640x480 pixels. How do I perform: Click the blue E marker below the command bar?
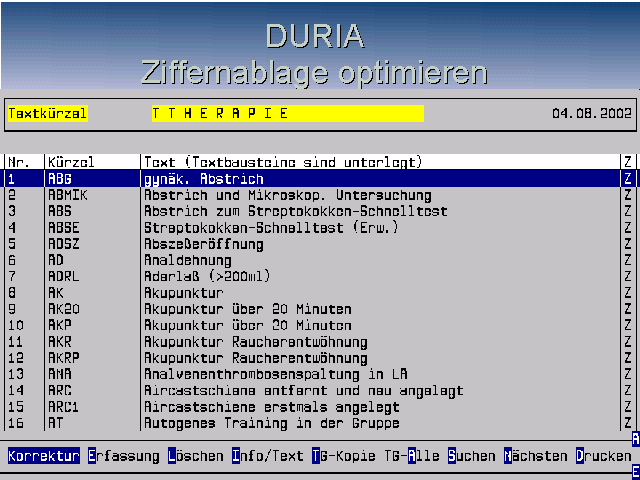coord(636,472)
